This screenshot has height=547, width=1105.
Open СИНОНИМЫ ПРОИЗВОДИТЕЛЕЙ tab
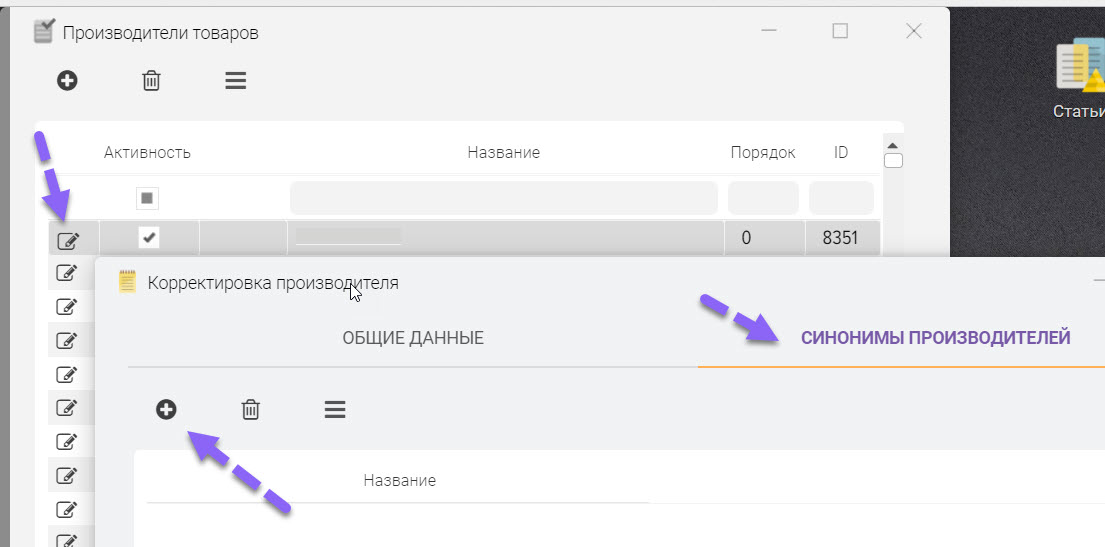[935, 338]
